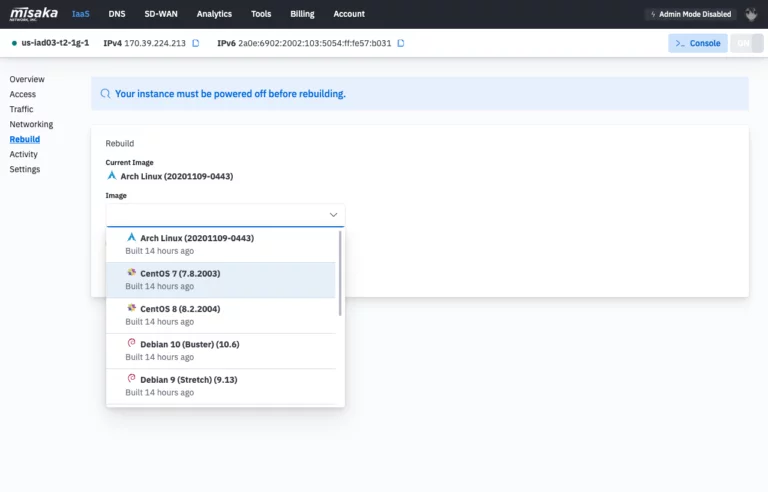The height and width of the screenshot is (492, 768).
Task: Click the Current Image Arch Linux icon
Action: [112, 175]
